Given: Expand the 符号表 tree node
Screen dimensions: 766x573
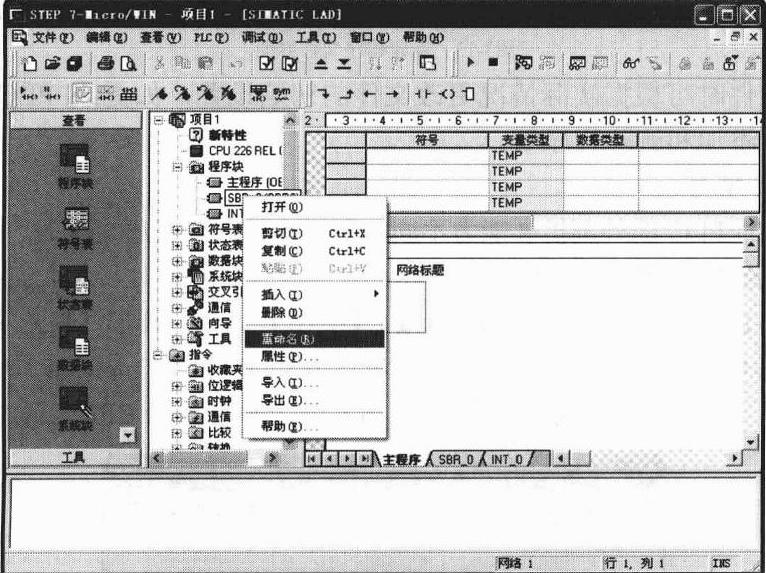Looking at the screenshot, I should click(x=177, y=229).
